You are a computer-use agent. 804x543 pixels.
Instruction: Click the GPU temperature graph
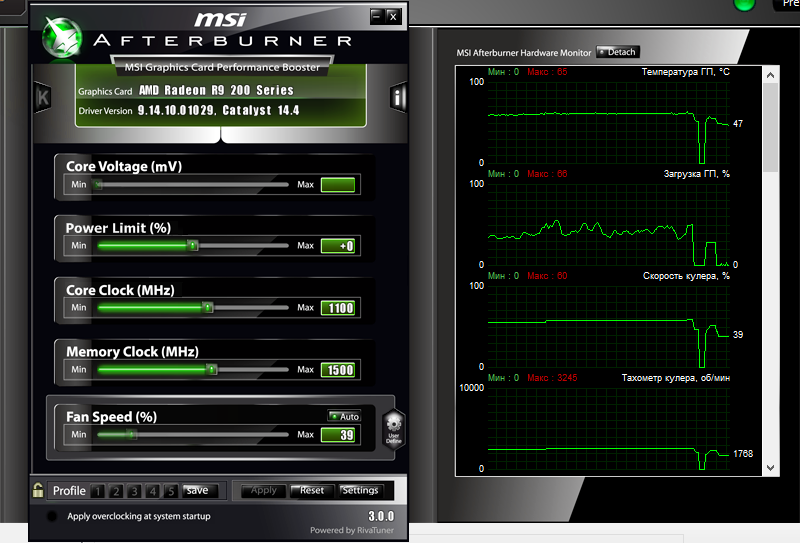point(608,123)
